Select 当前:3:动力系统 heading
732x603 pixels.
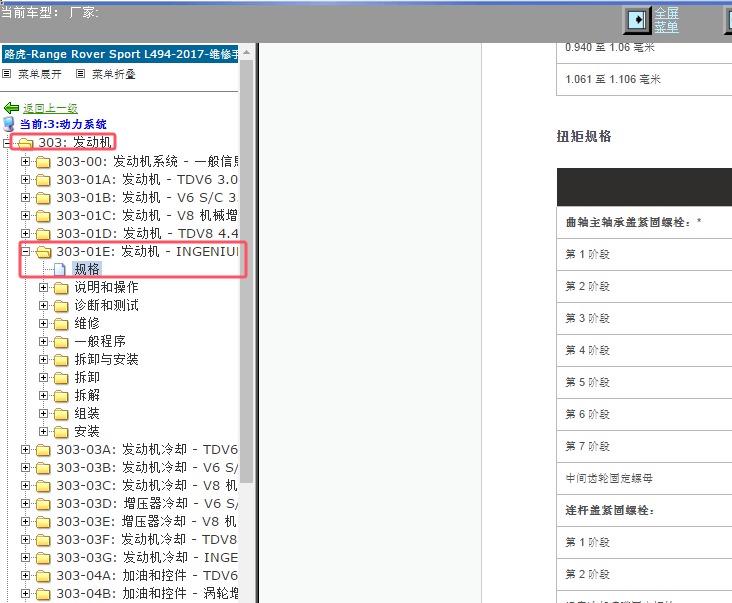(x=63, y=124)
